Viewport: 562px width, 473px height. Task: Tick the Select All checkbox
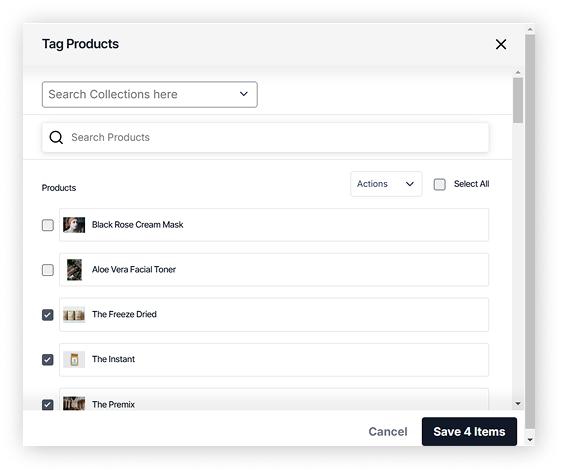(x=439, y=185)
